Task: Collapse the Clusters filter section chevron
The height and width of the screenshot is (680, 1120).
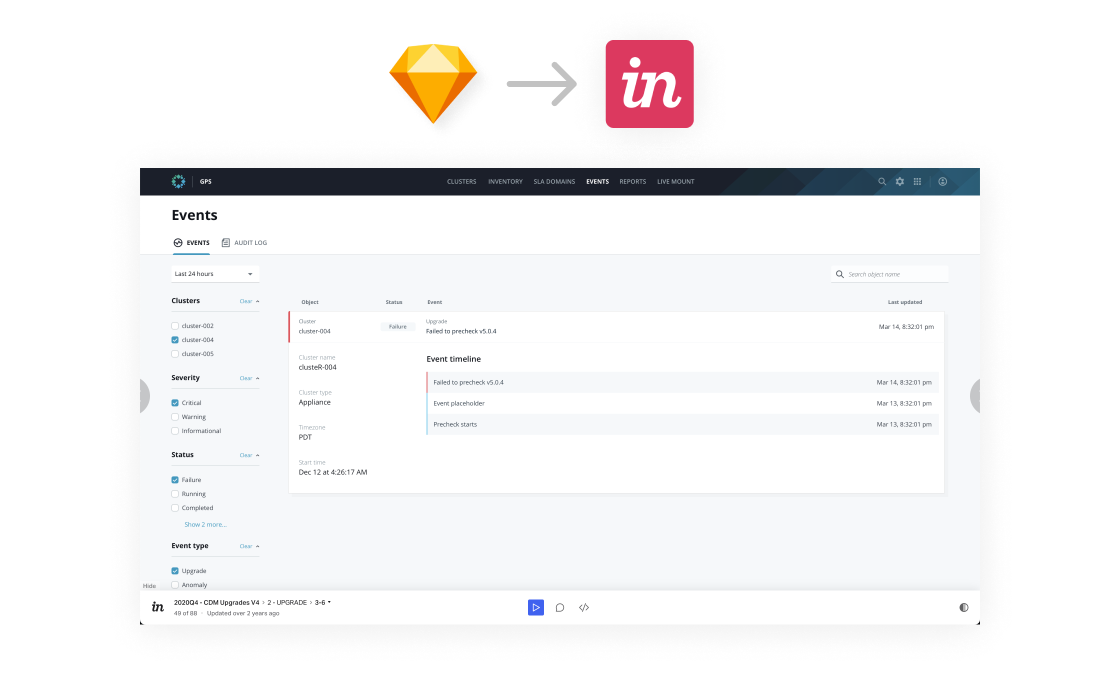Action: point(258,301)
